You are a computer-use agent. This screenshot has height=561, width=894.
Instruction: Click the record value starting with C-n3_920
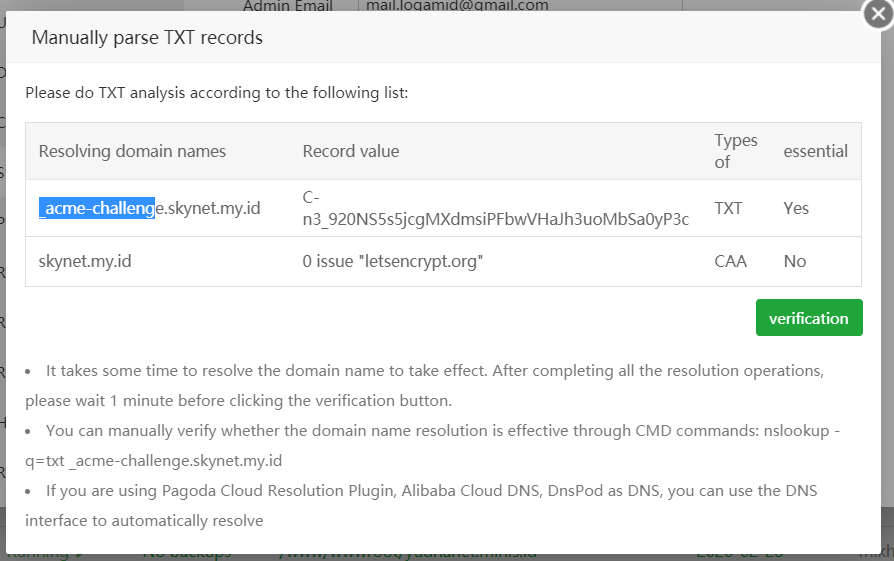click(495, 208)
